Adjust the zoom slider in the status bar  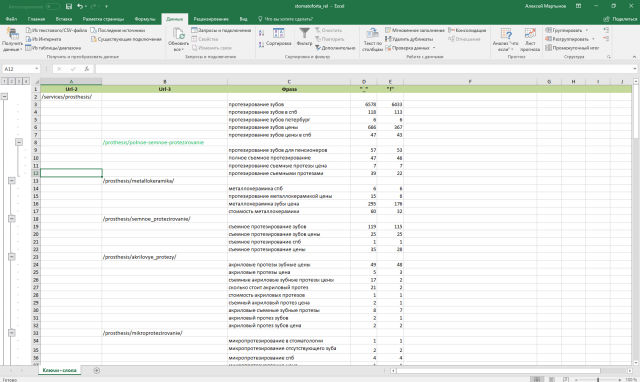[598, 380]
